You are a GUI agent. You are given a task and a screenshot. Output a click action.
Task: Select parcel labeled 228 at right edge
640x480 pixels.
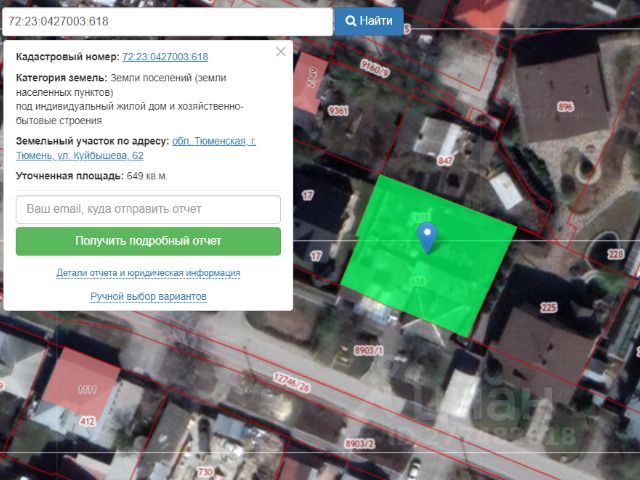pyautogui.click(x=615, y=254)
